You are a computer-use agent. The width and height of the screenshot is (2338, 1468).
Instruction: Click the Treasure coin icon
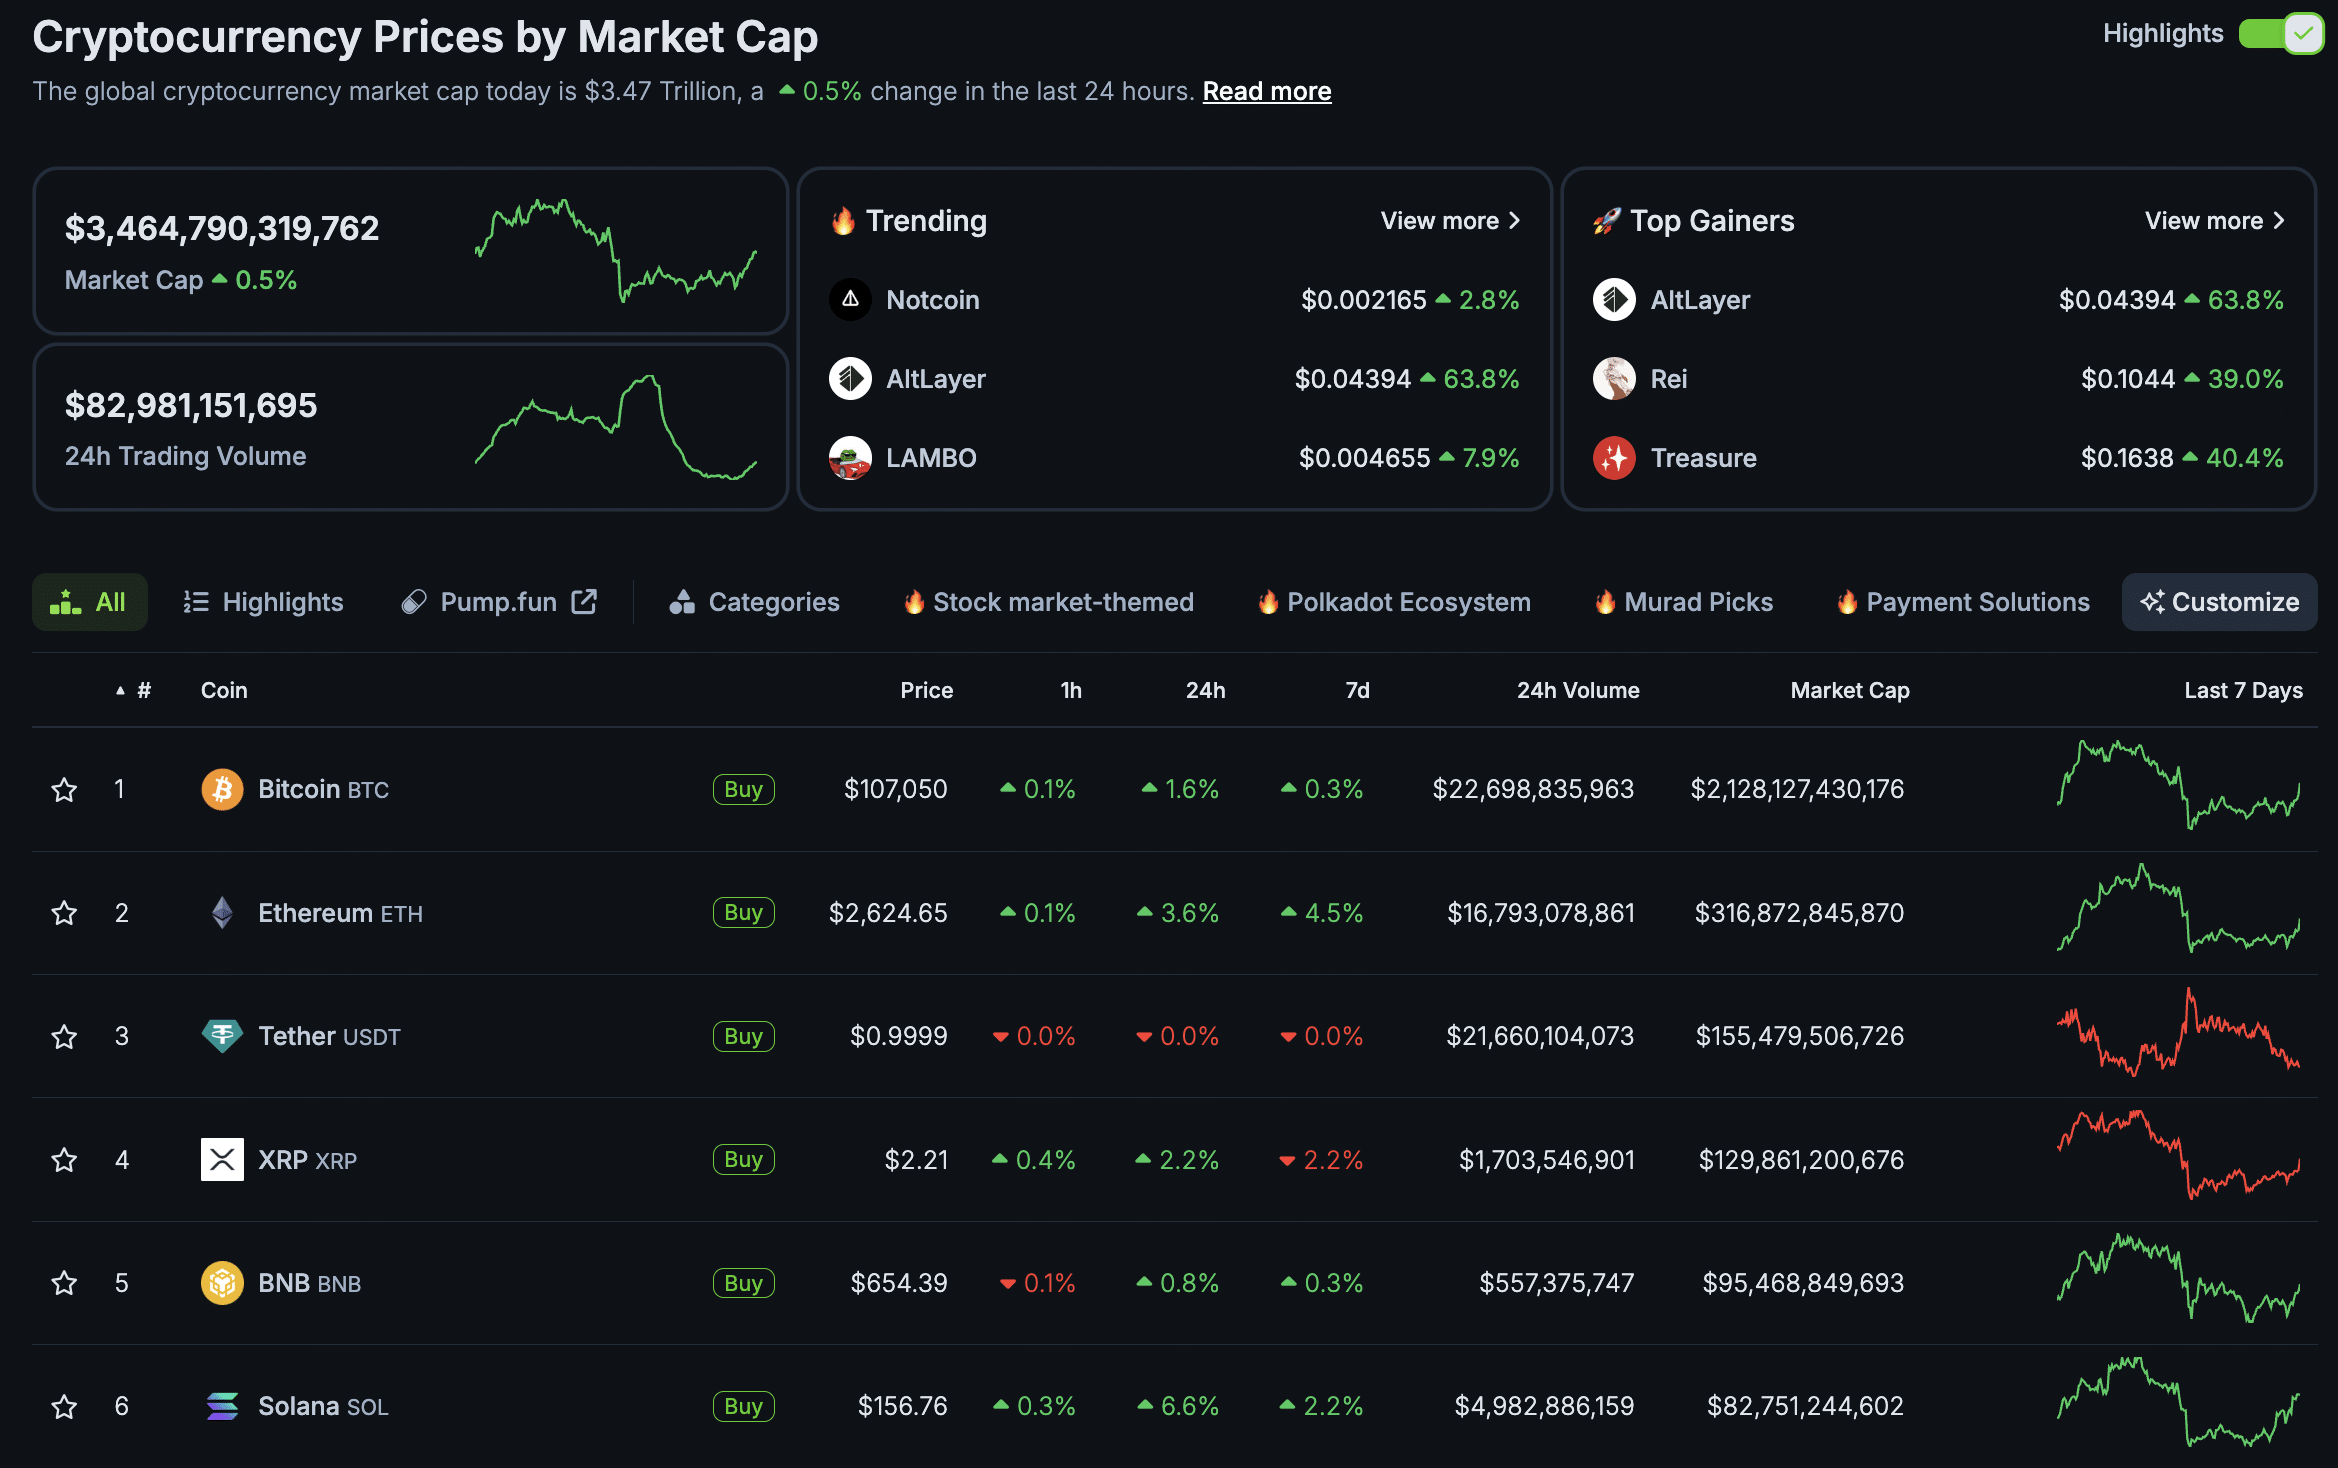1614,457
